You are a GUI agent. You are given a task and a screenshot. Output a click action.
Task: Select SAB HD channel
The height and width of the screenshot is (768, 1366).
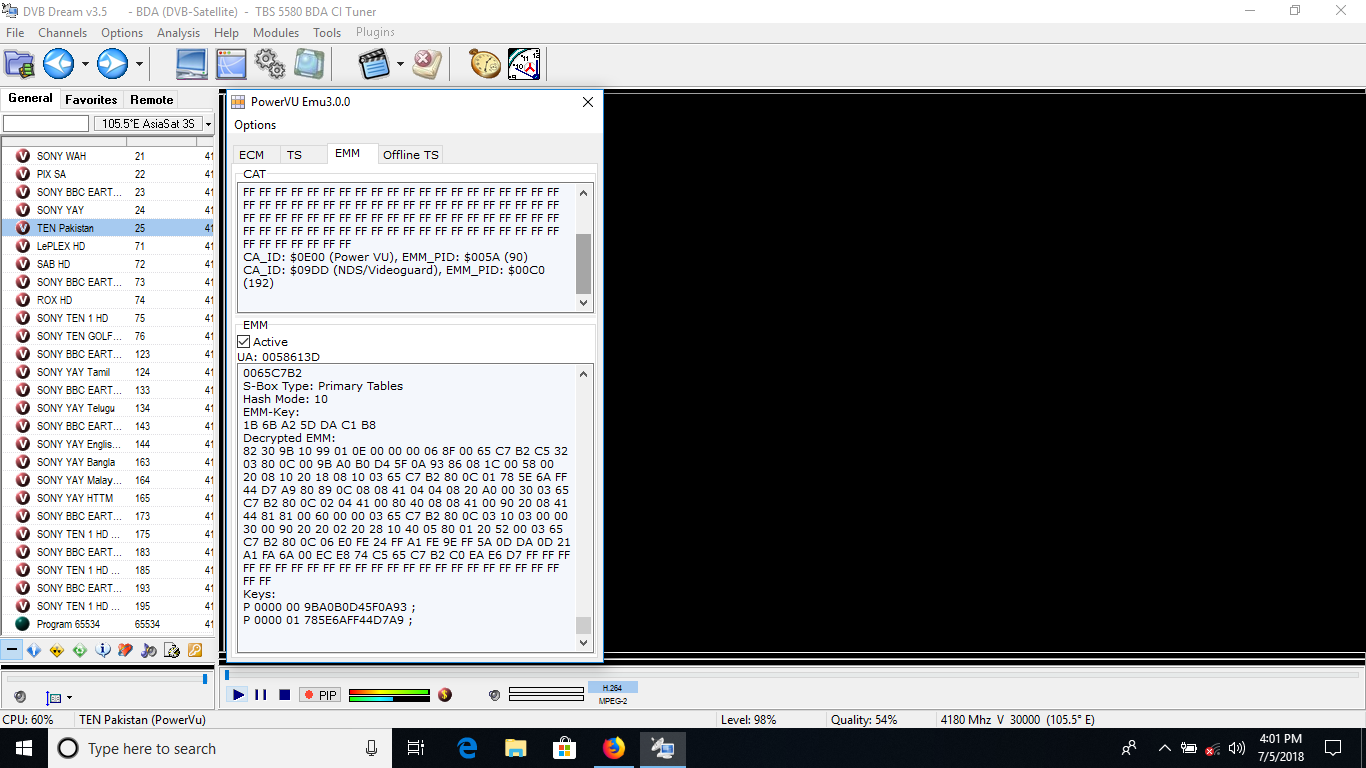[x=108, y=264]
